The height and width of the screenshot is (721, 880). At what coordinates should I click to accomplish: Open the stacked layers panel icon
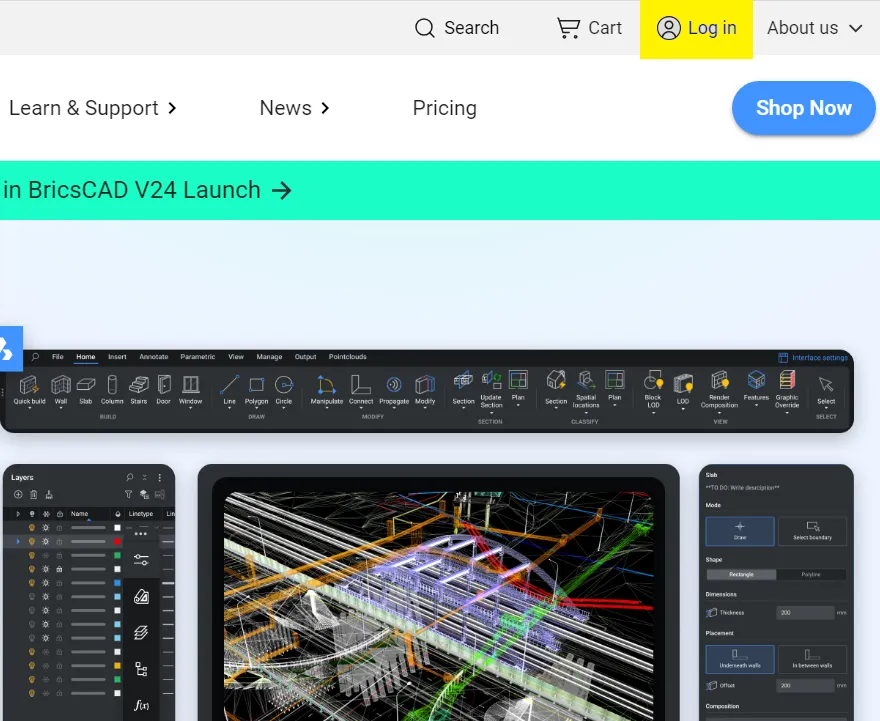click(x=141, y=632)
